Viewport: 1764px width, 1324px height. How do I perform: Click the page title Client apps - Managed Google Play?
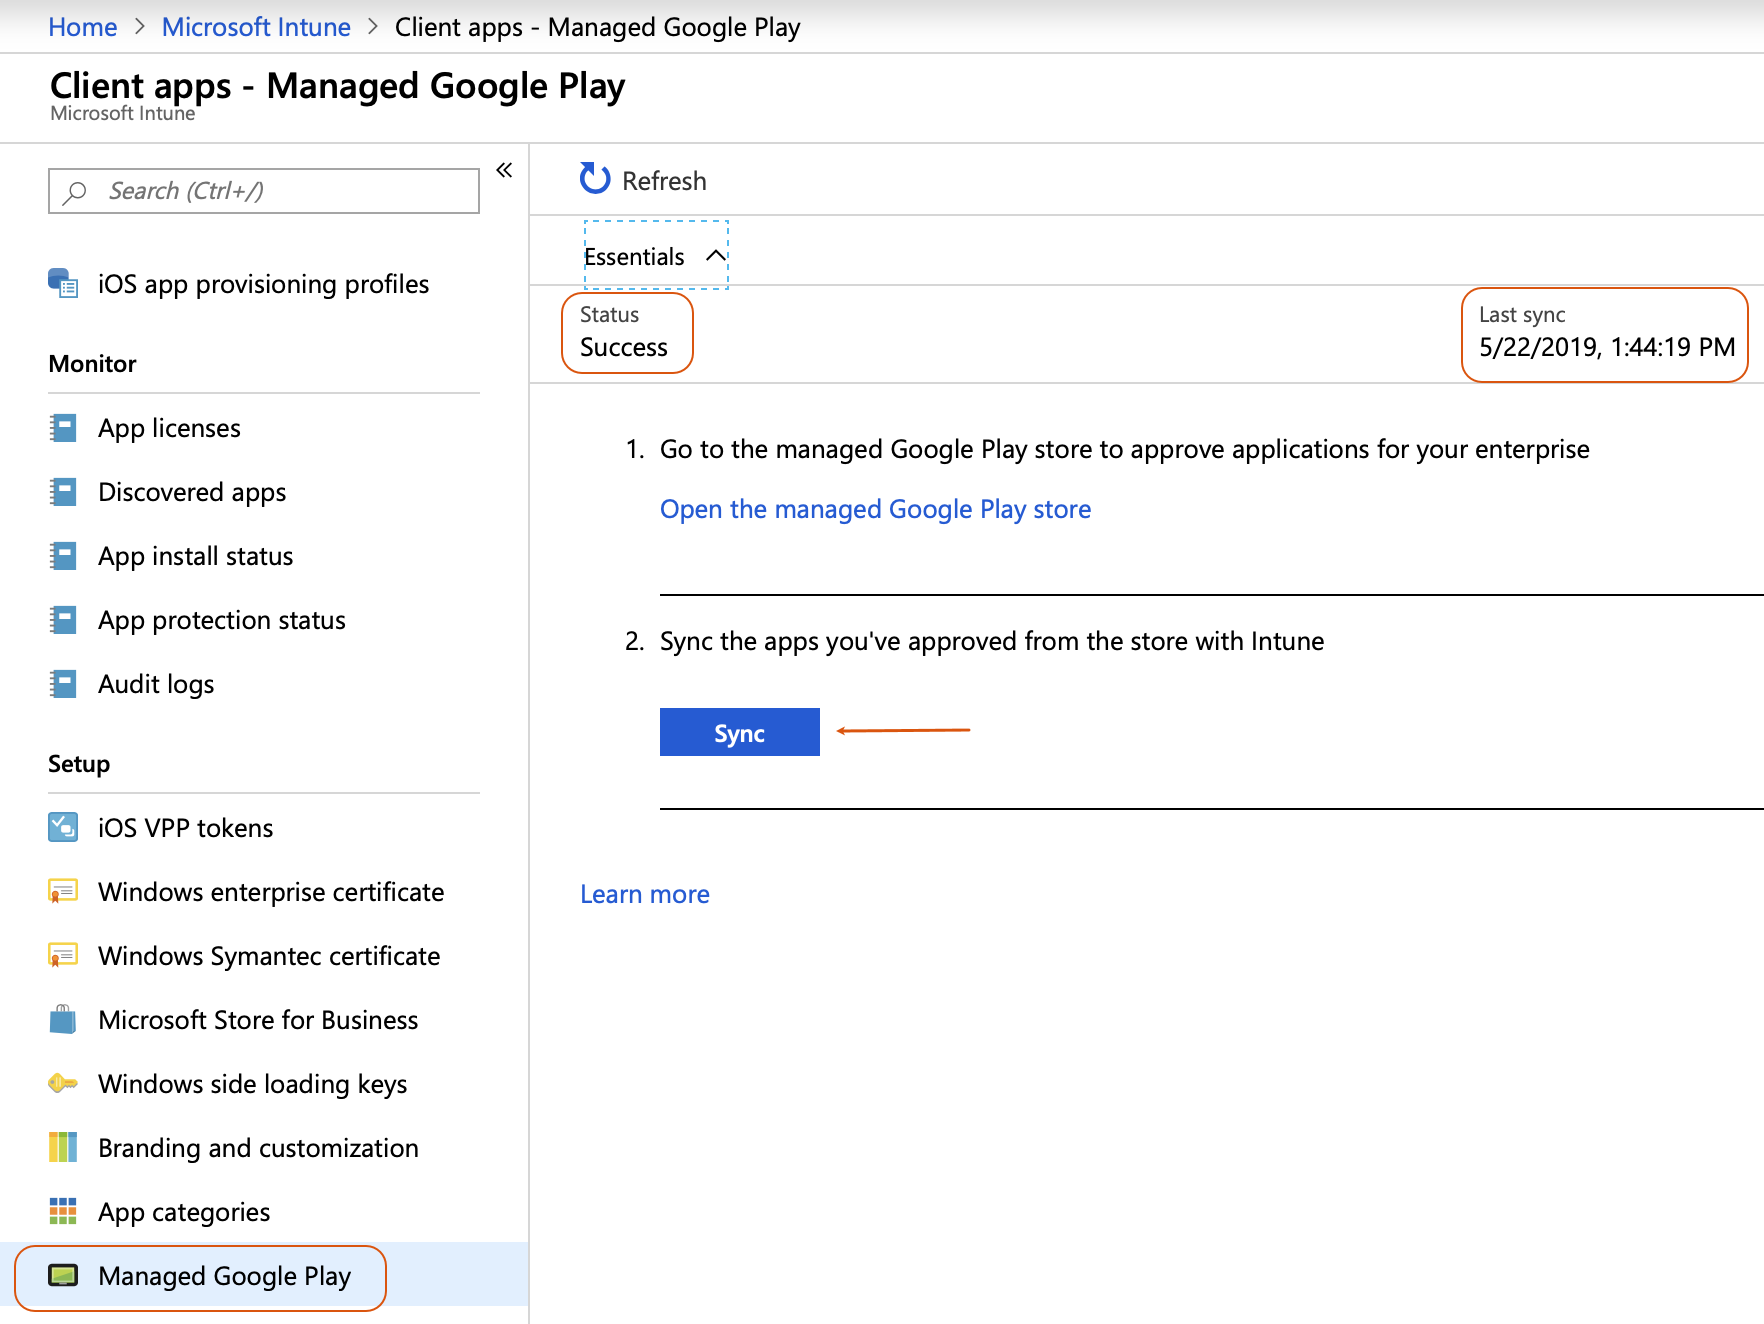click(338, 86)
